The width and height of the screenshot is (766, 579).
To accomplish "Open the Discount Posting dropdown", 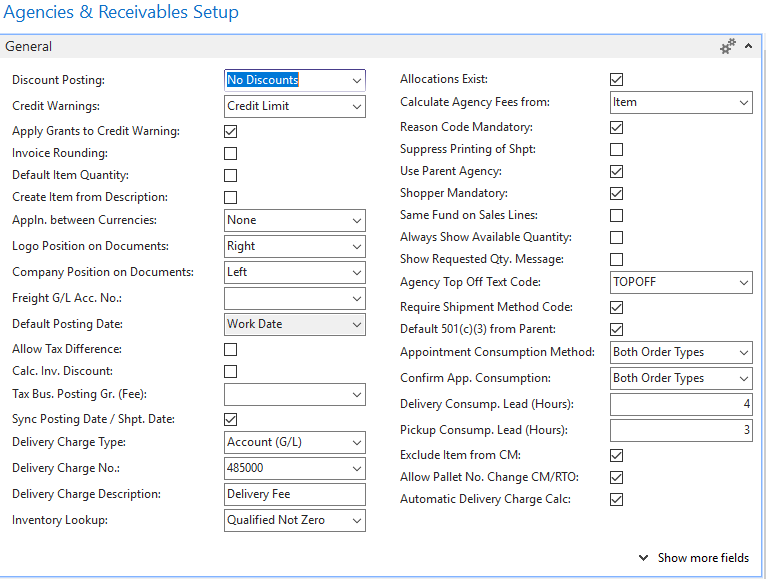I will (x=357, y=80).
